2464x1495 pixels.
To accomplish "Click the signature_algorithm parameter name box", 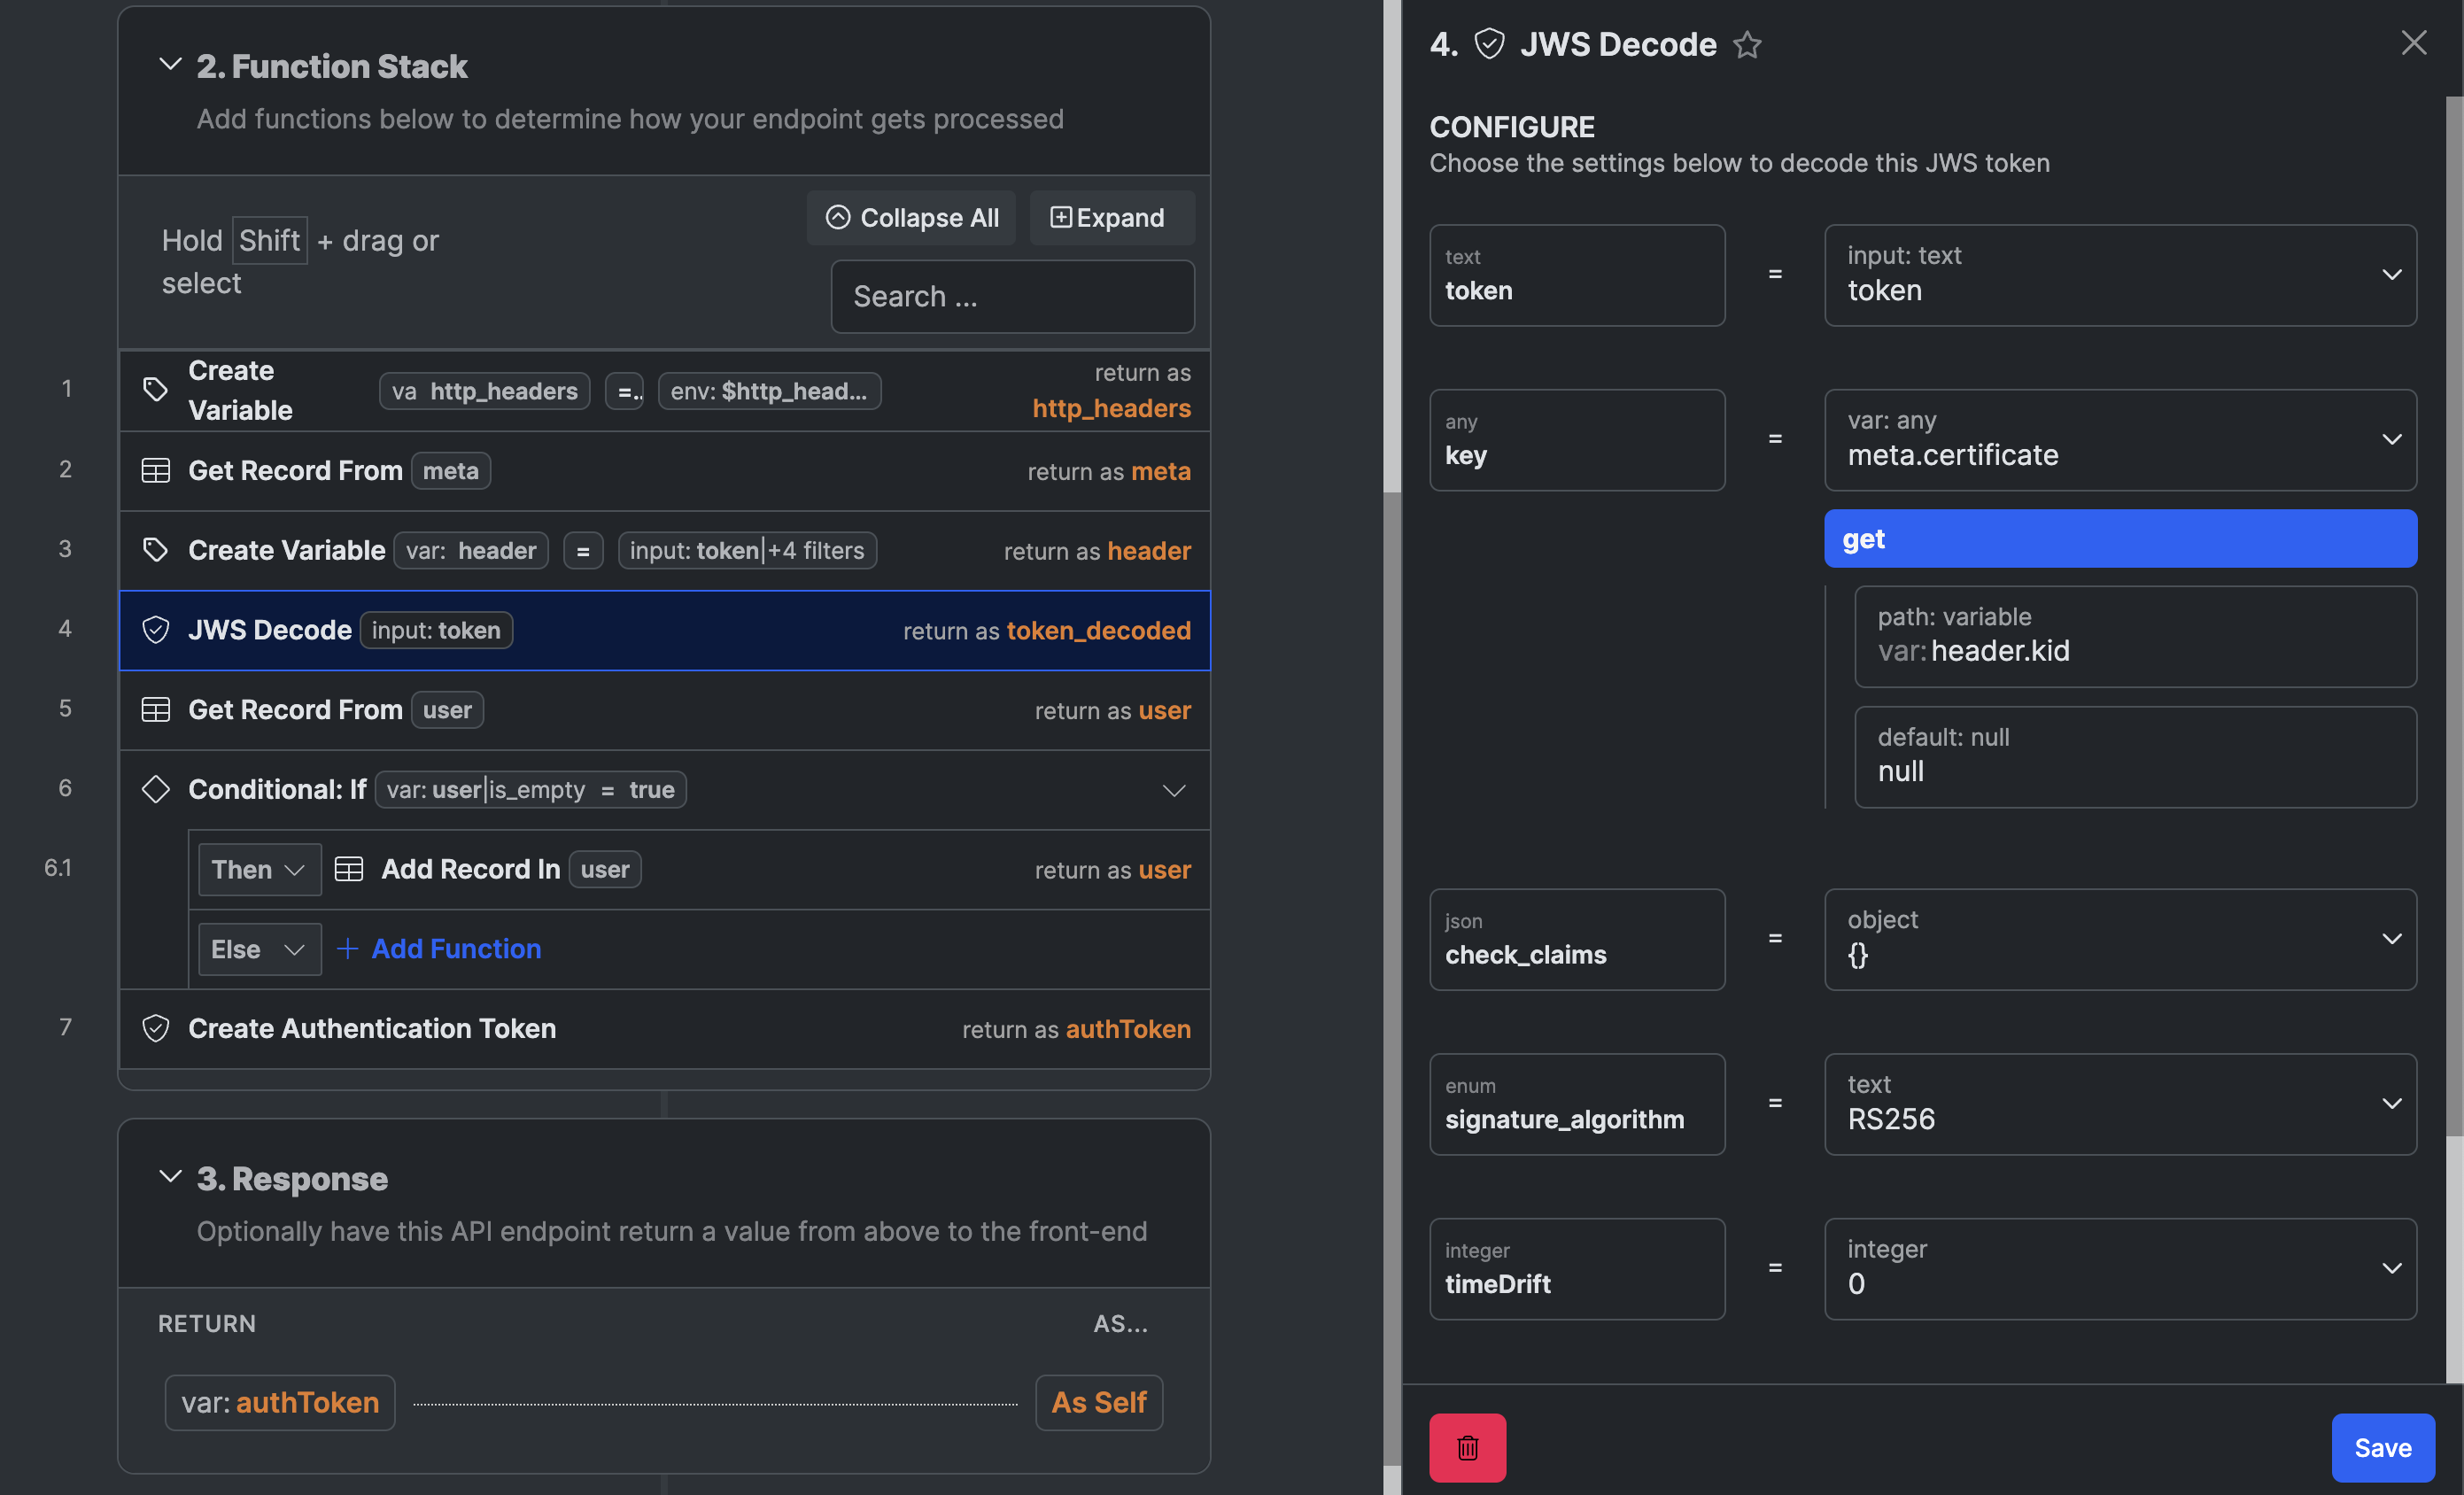I will [x=1577, y=1104].
